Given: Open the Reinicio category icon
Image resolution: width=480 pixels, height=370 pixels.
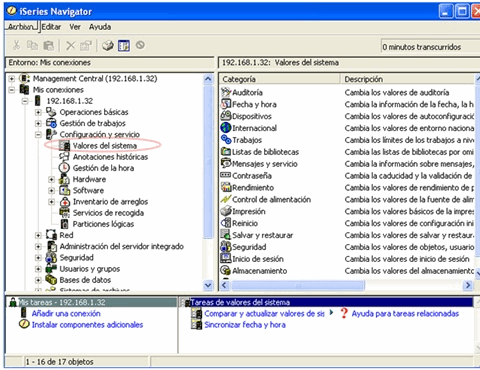Looking at the screenshot, I should point(226,223).
